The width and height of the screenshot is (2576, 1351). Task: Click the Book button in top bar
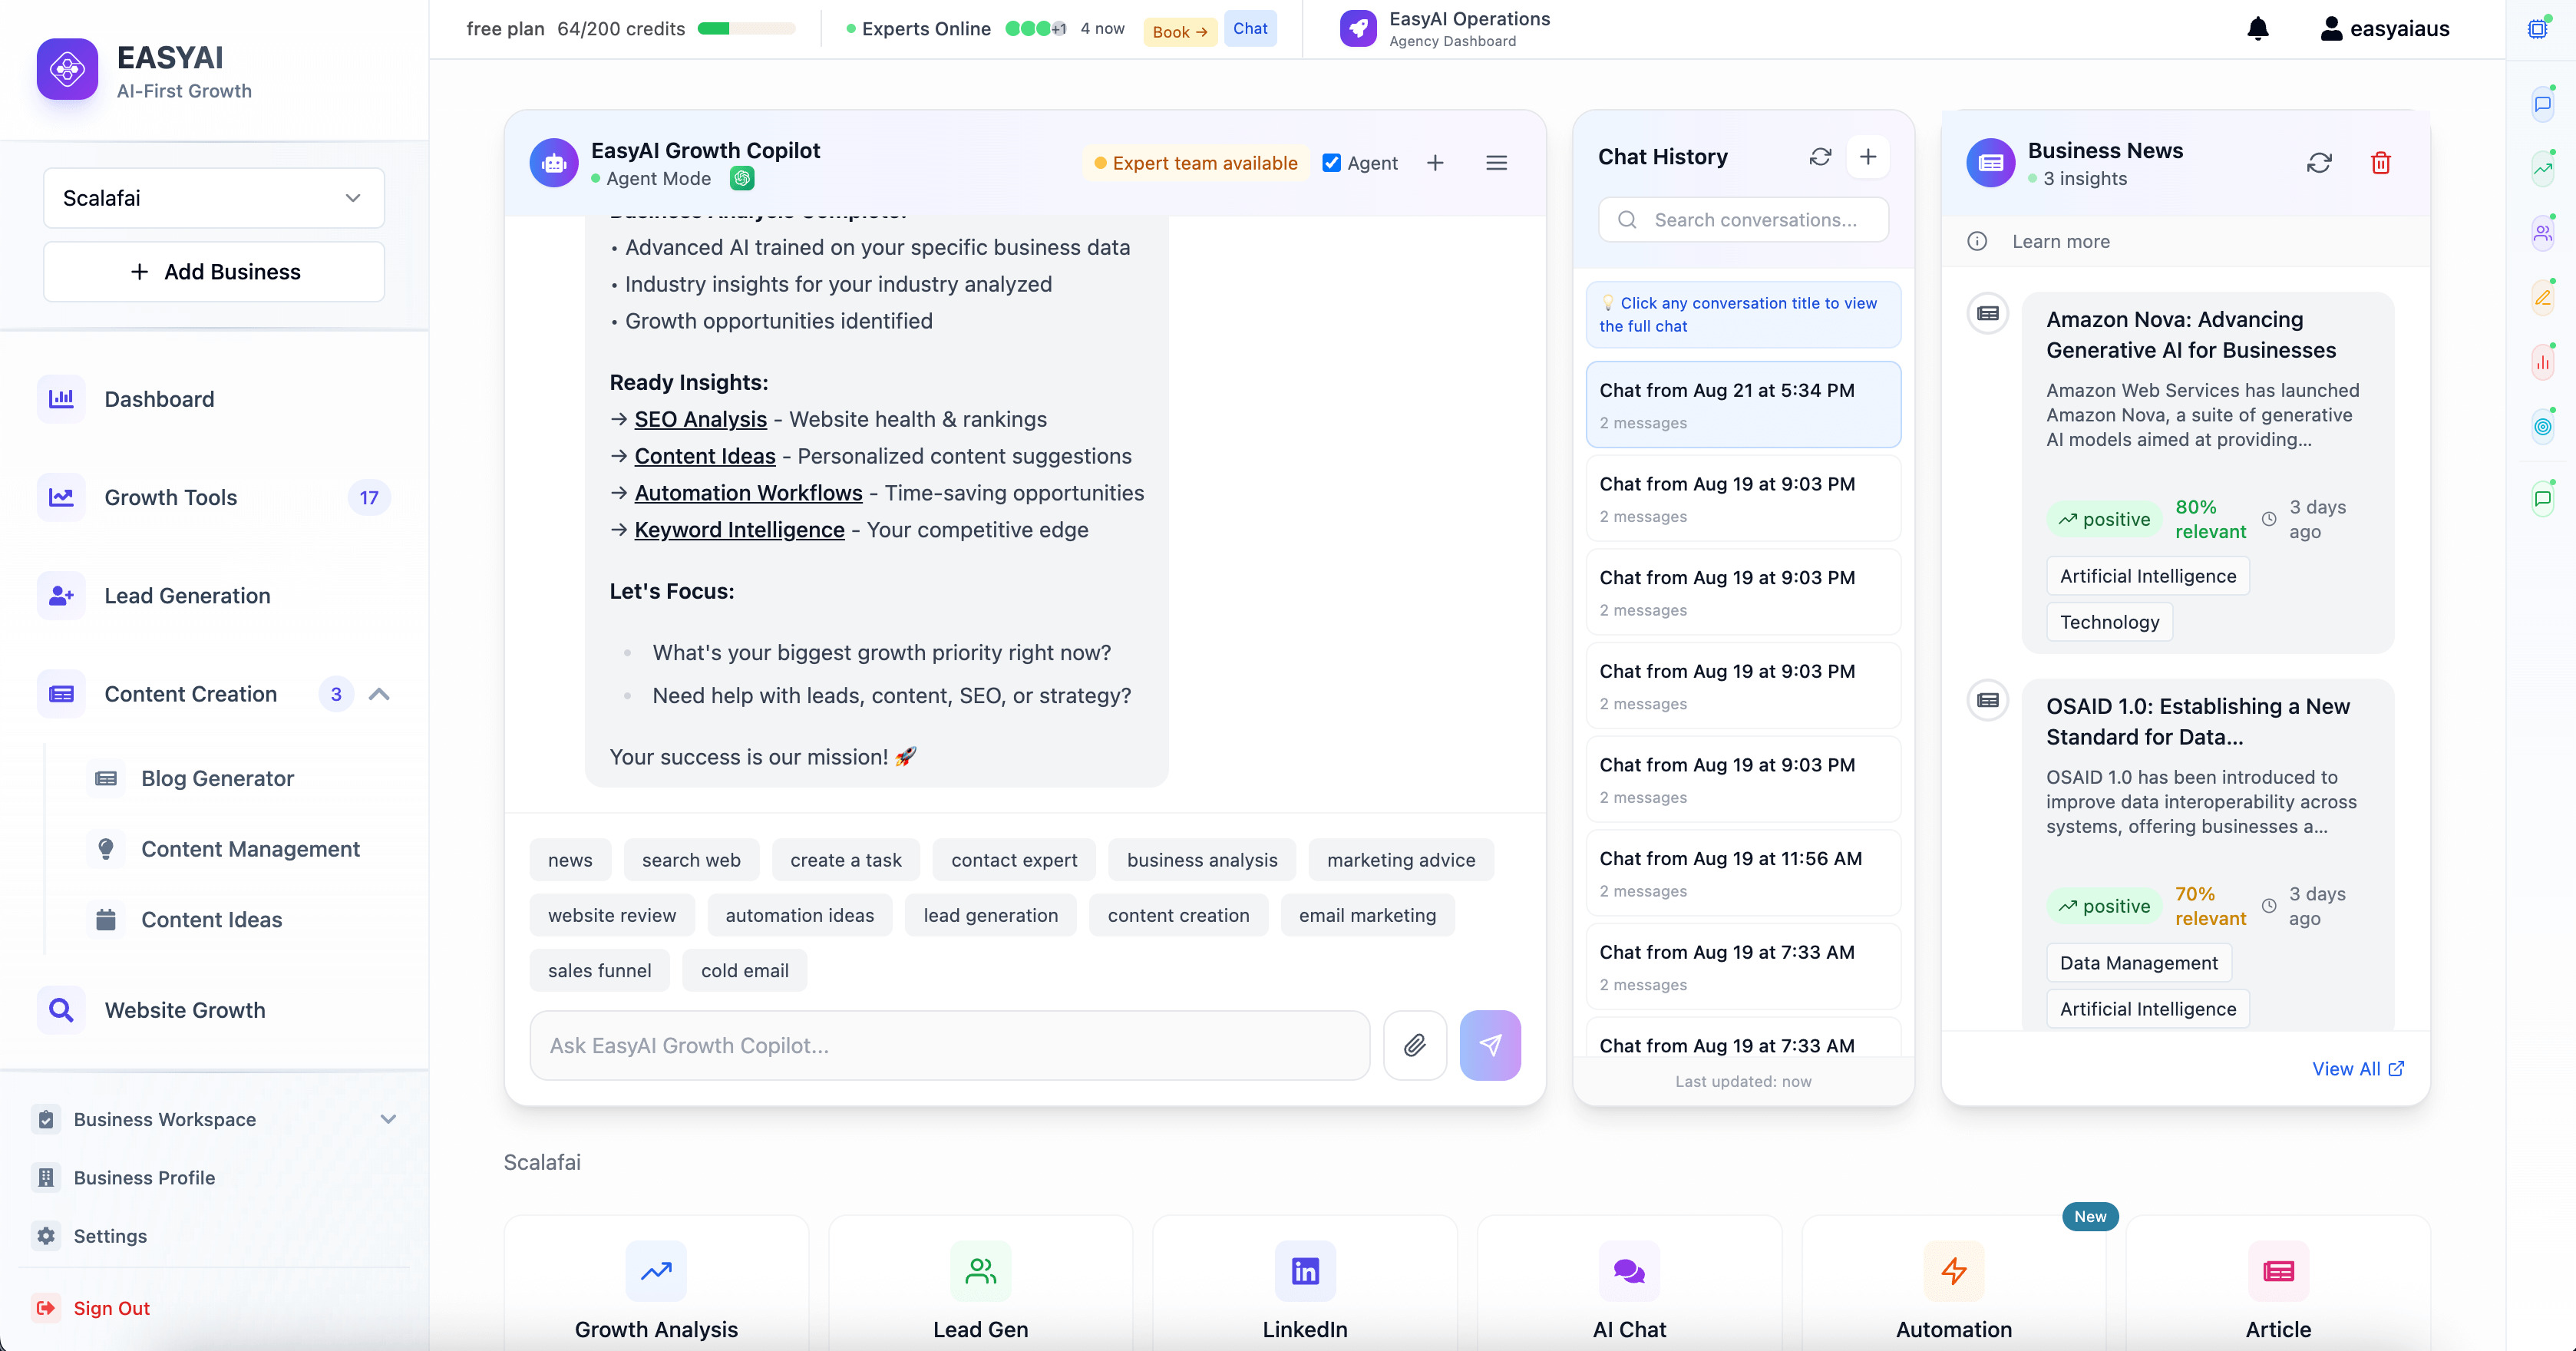tap(1180, 31)
